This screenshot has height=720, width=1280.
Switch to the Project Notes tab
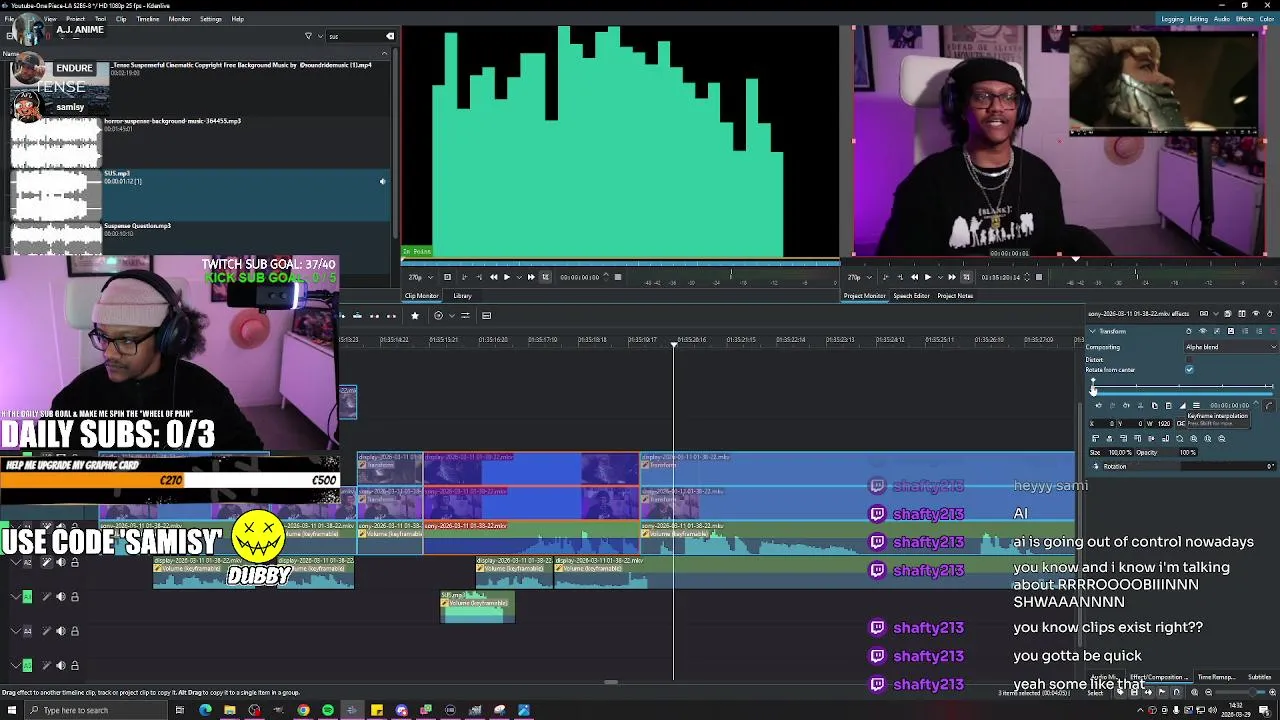[x=955, y=296]
